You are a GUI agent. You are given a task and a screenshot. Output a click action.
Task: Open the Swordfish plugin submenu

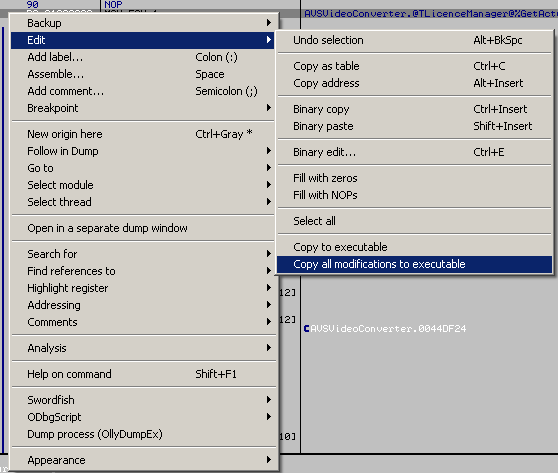[142, 400]
